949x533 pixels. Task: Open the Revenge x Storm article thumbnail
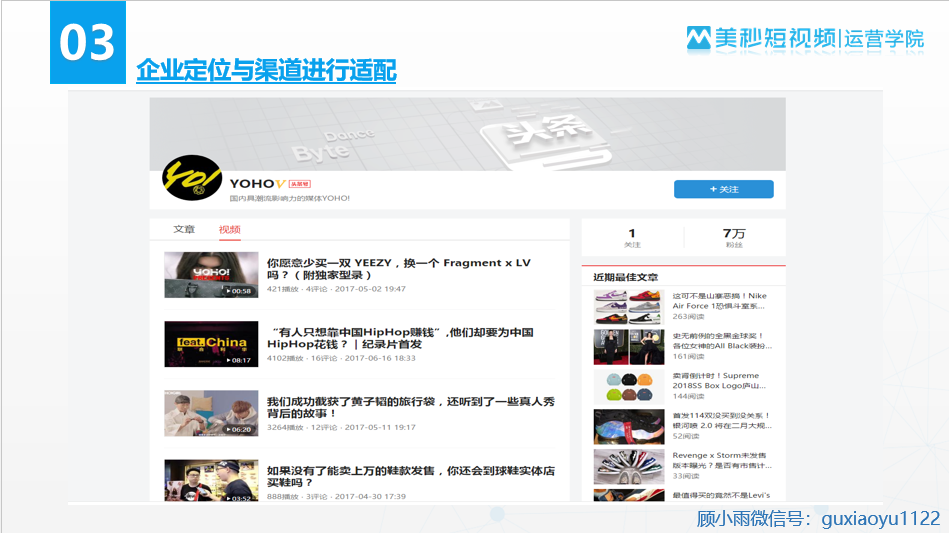[629, 467]
